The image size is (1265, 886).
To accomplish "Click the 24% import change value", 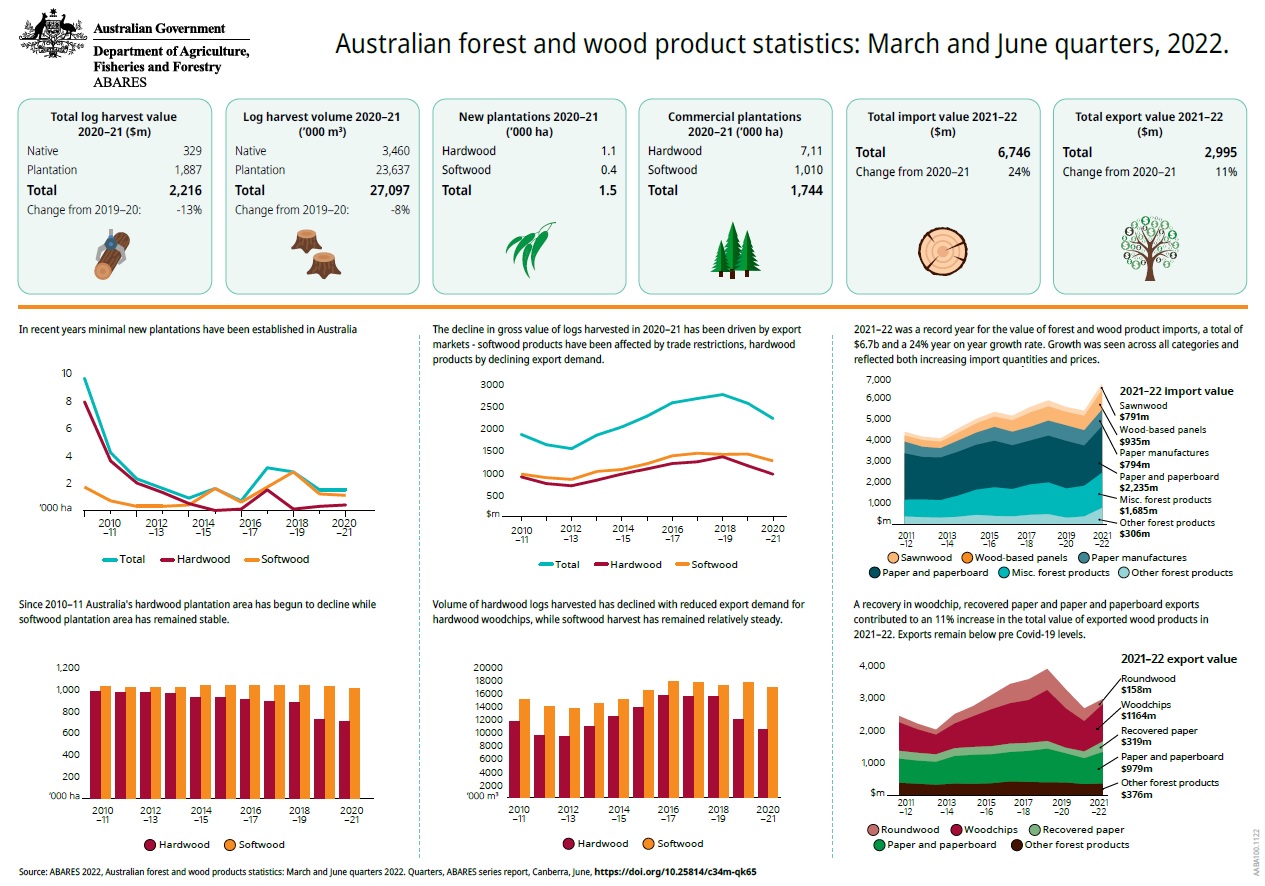I will (1020, 172).
